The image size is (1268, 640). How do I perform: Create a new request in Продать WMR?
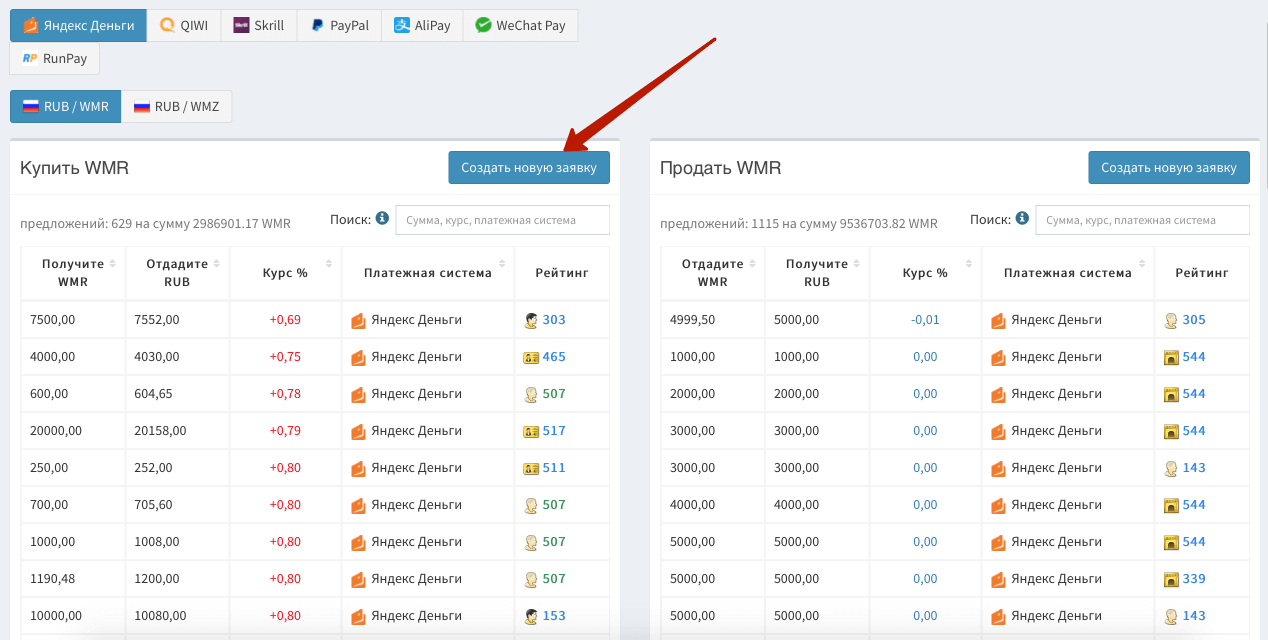(1169, 168)
